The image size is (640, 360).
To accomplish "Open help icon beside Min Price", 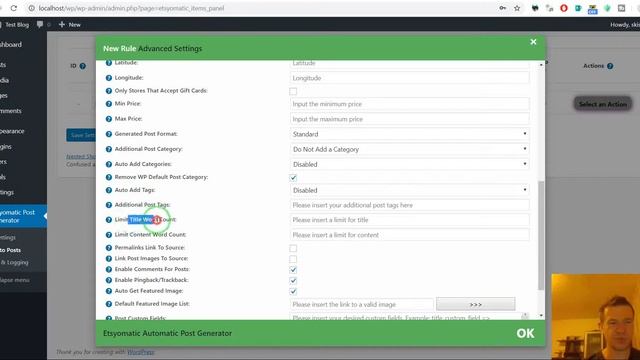I will tap(109, 104).
